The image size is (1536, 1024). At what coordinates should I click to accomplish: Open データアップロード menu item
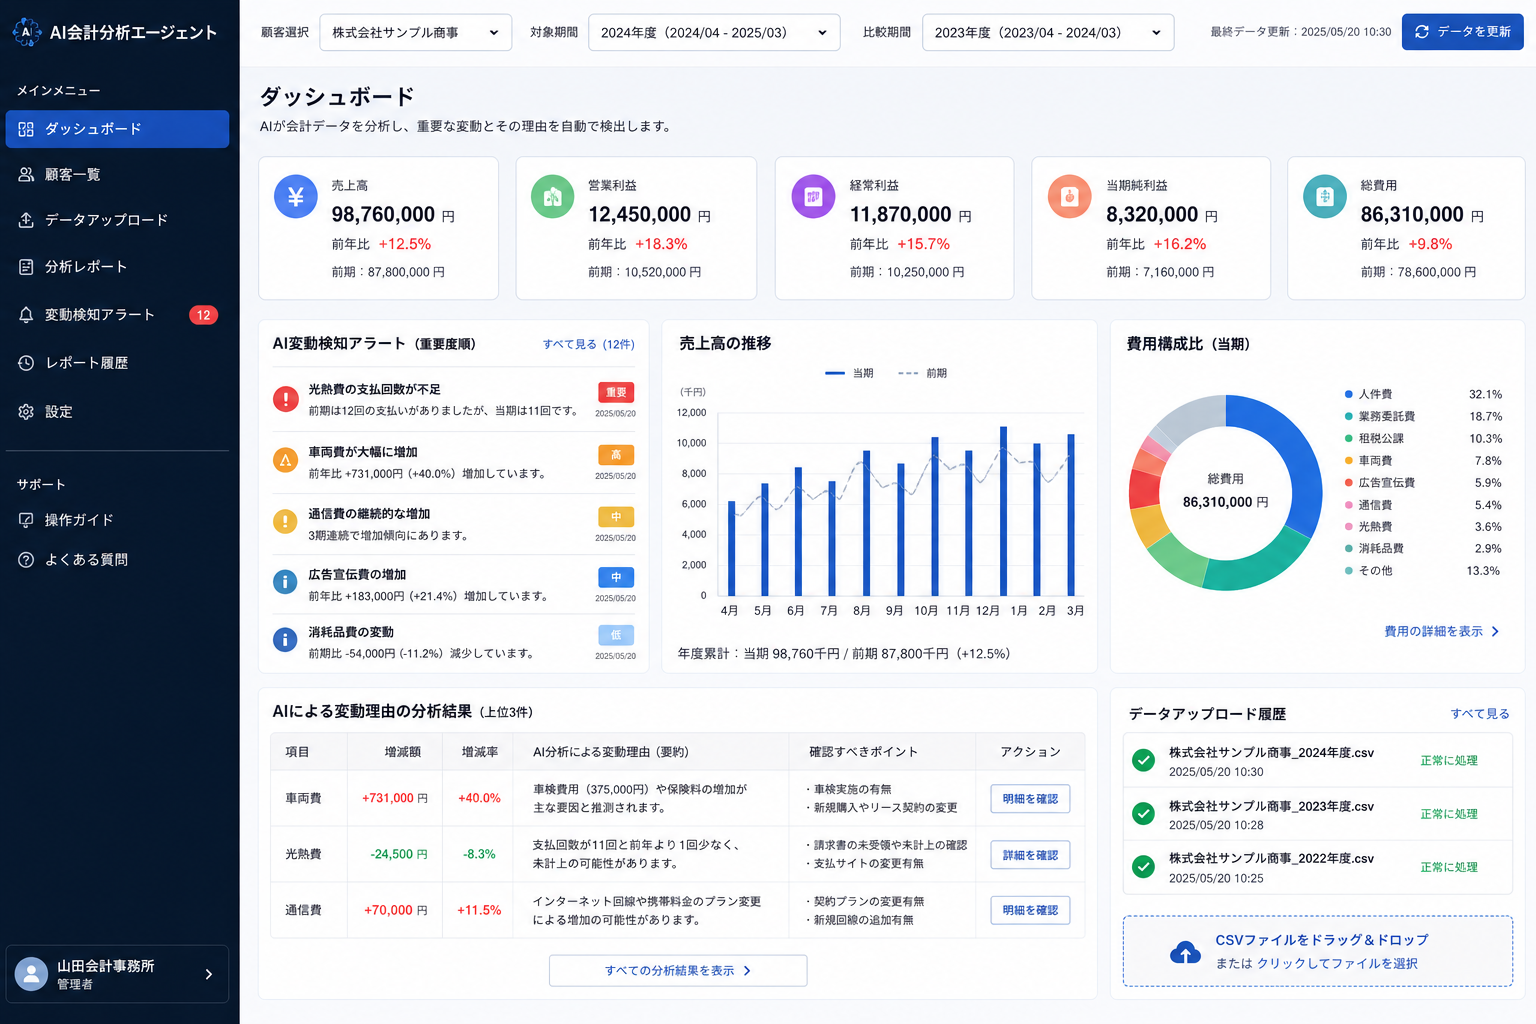(117, 220)
